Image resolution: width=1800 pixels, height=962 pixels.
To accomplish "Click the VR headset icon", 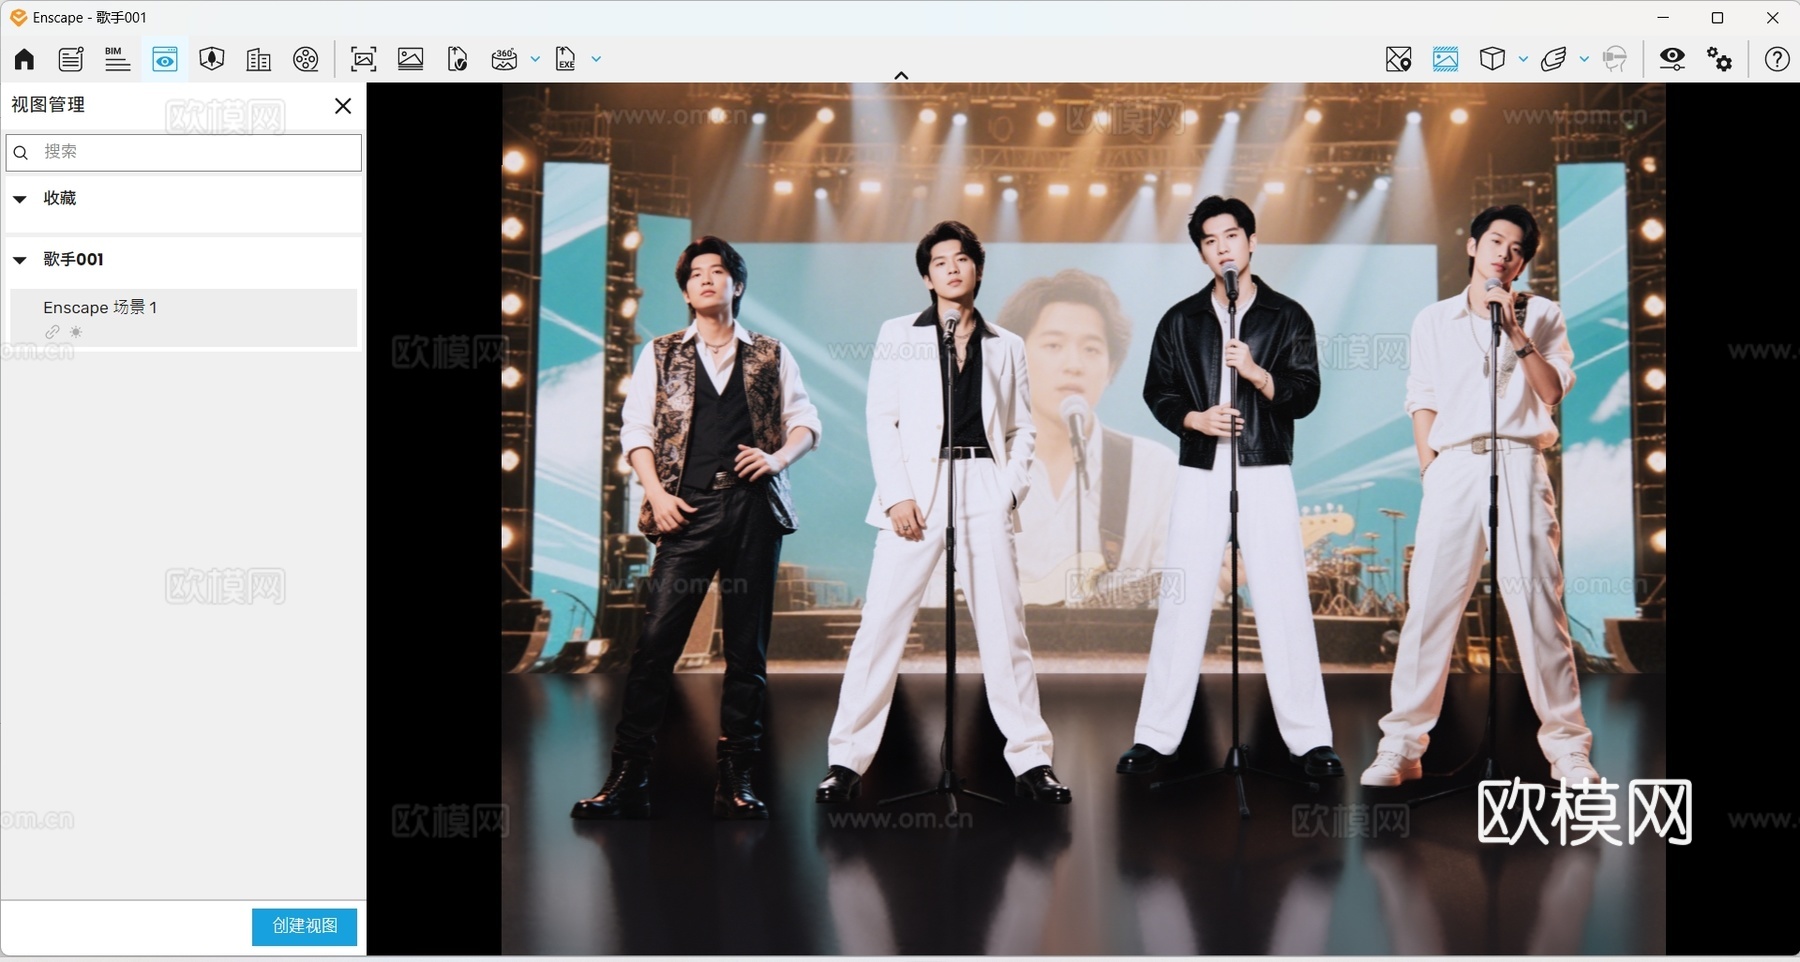I will 1614,59.
